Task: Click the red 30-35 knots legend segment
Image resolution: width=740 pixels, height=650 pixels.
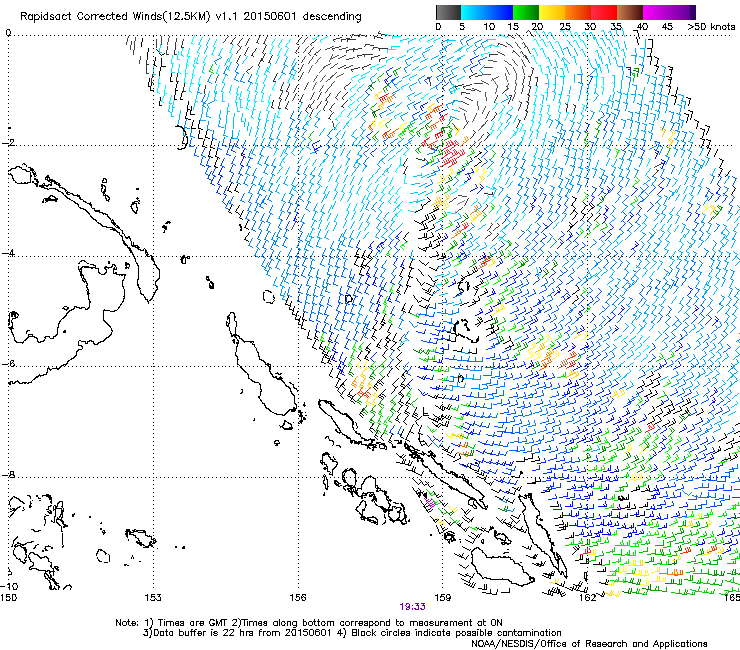Action: [x=604, y=12]
